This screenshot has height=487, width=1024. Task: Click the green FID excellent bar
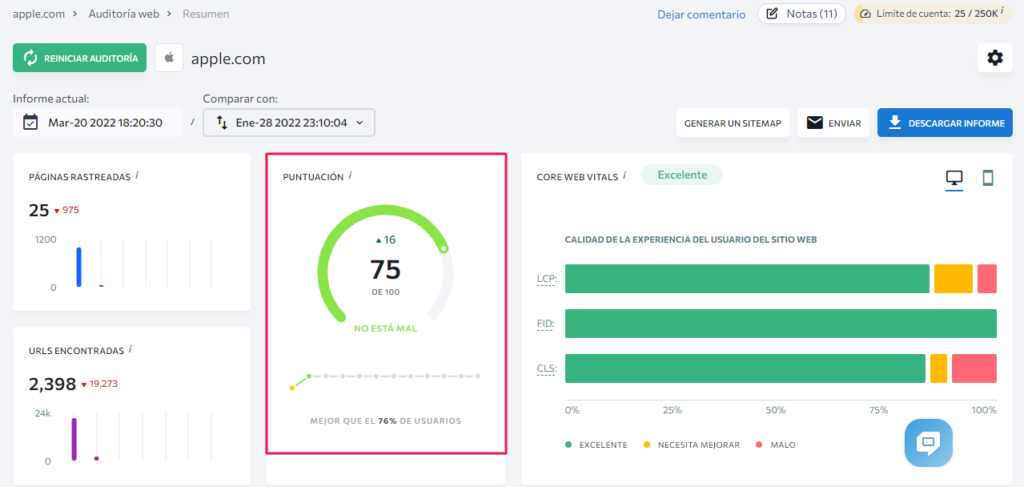pyautogui.click(x=780, y=324)
